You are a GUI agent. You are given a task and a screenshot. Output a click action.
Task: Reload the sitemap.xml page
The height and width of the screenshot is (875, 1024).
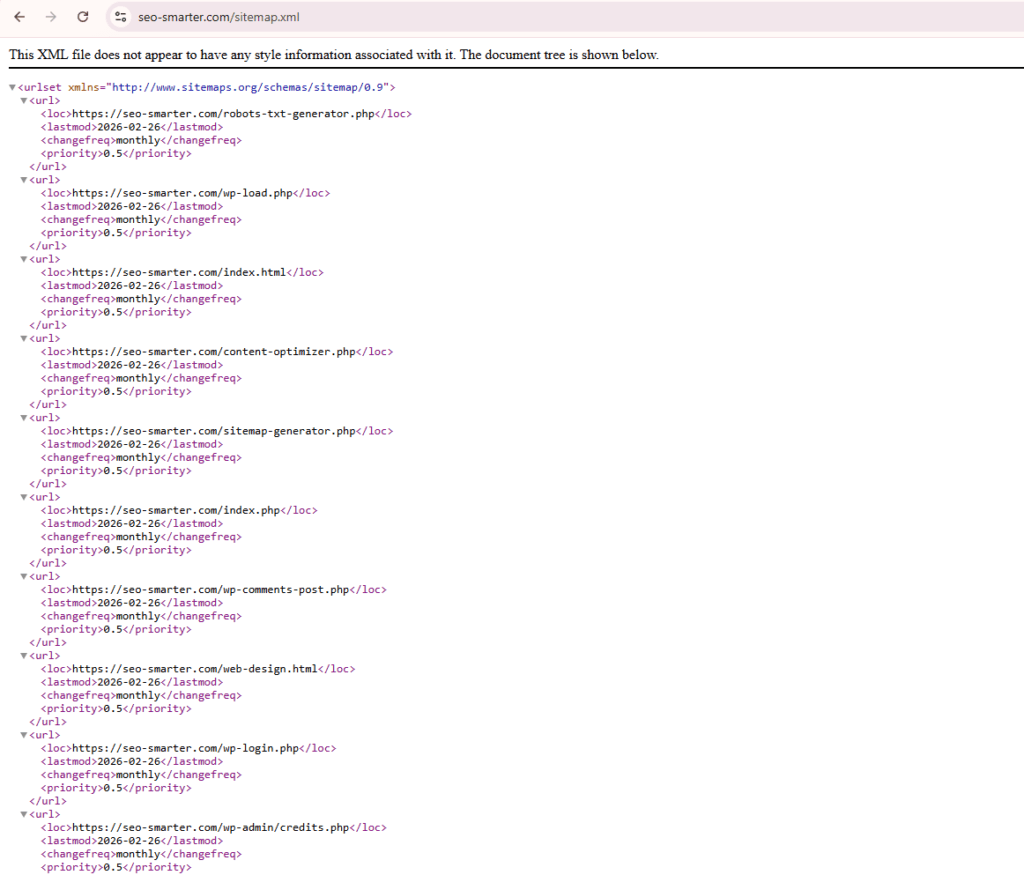coord(83,17)
